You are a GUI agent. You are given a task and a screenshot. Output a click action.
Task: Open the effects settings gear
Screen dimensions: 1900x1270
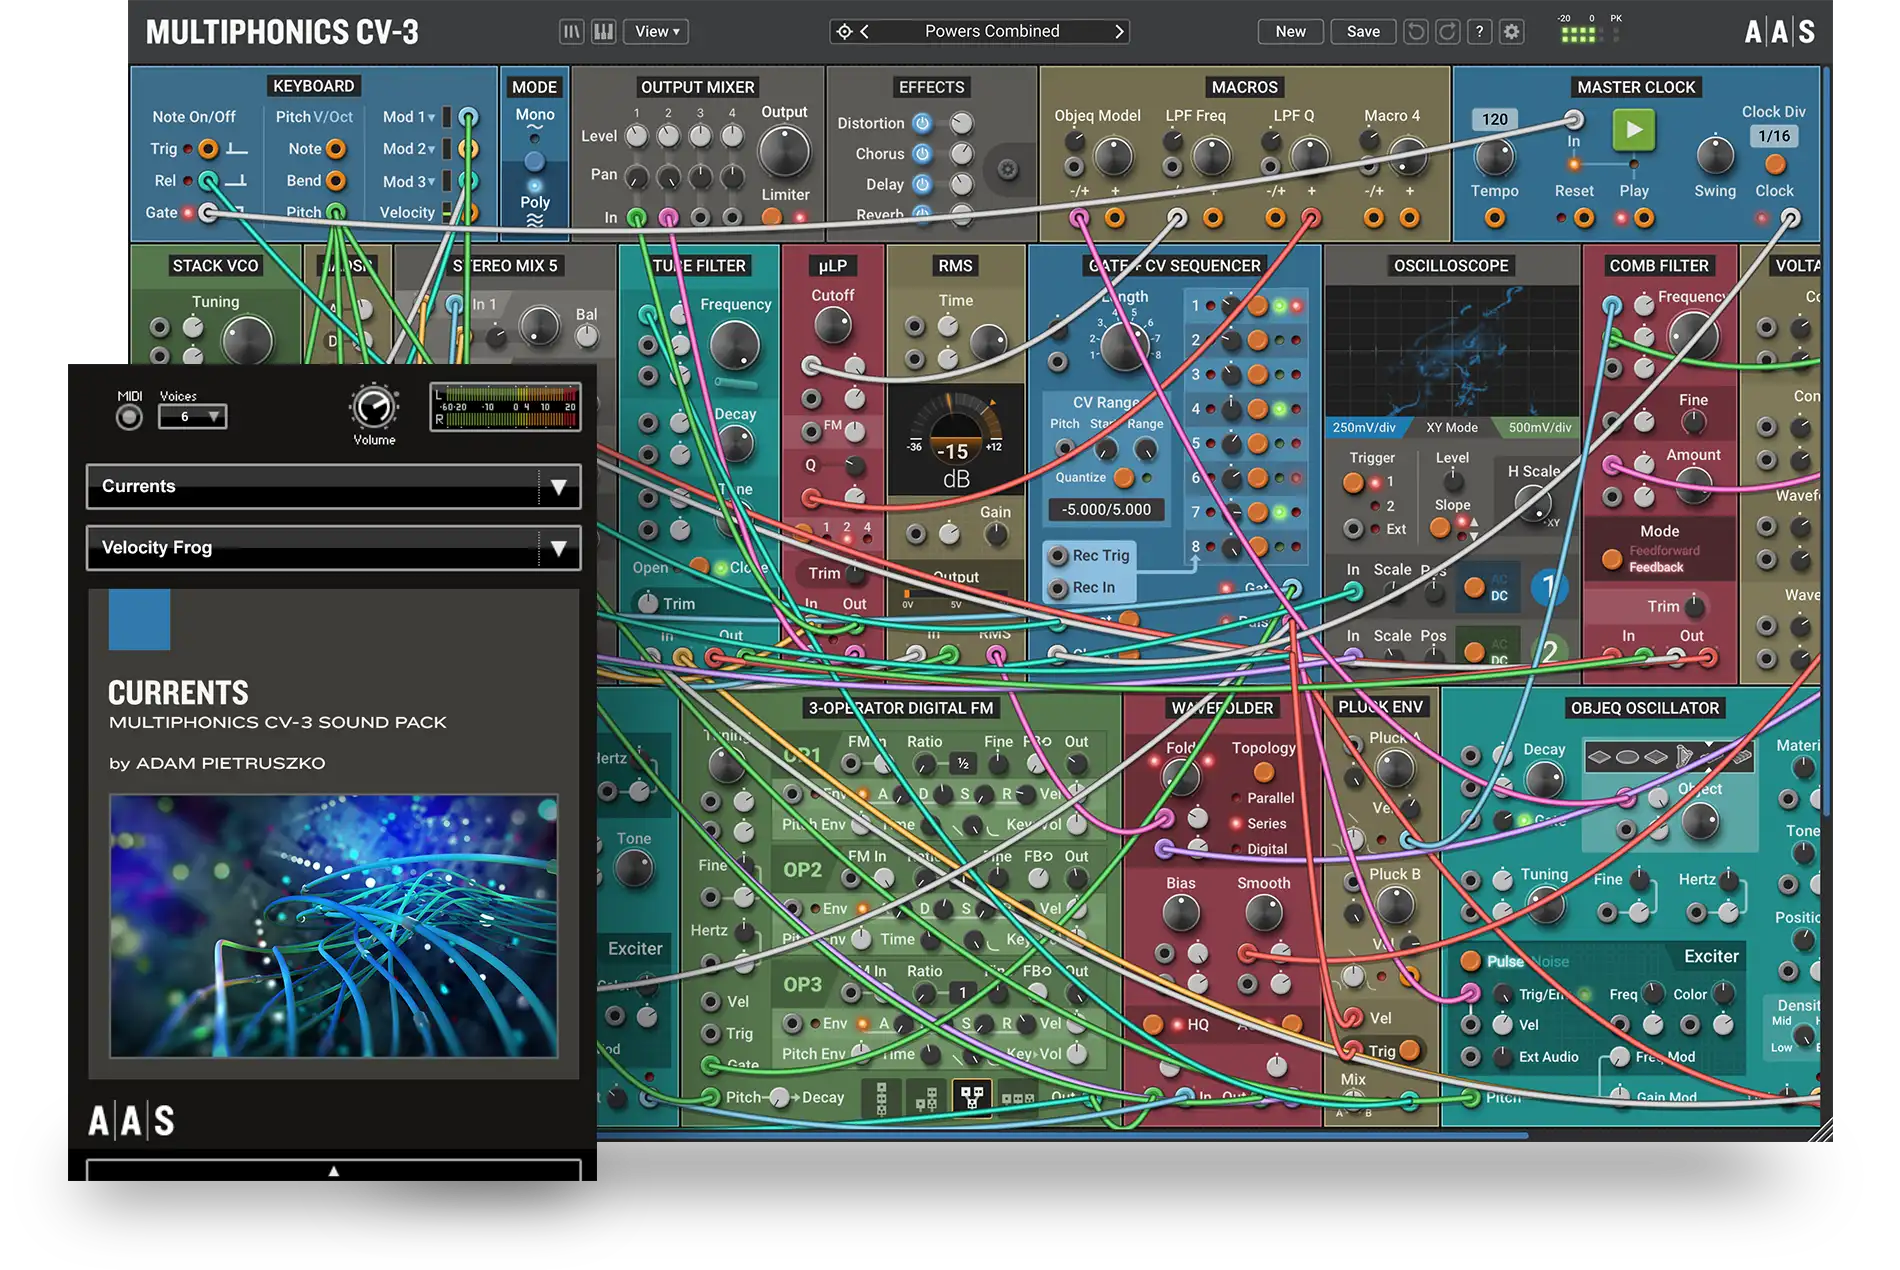click(x=1008, y=170)
